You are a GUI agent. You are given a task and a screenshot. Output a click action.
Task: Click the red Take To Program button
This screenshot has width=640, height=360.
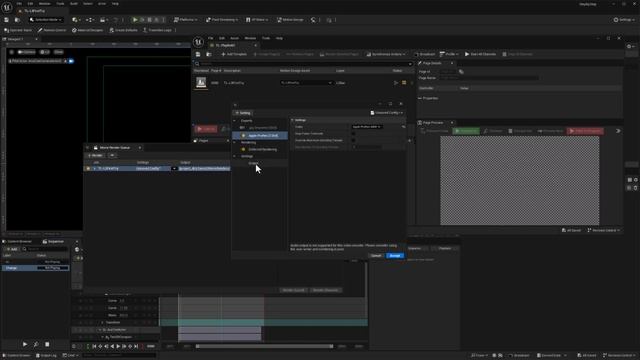585,131
